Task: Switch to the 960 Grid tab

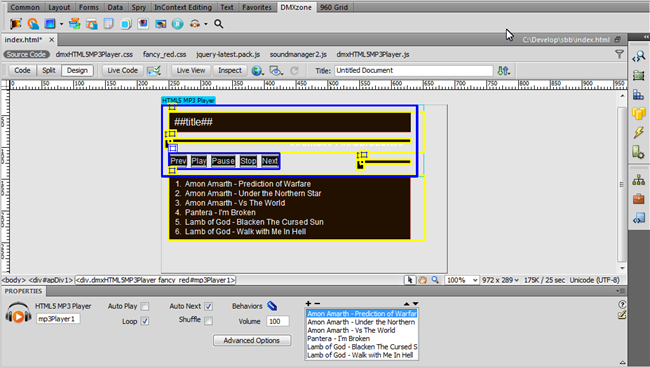Action: [x=334, y=7]
